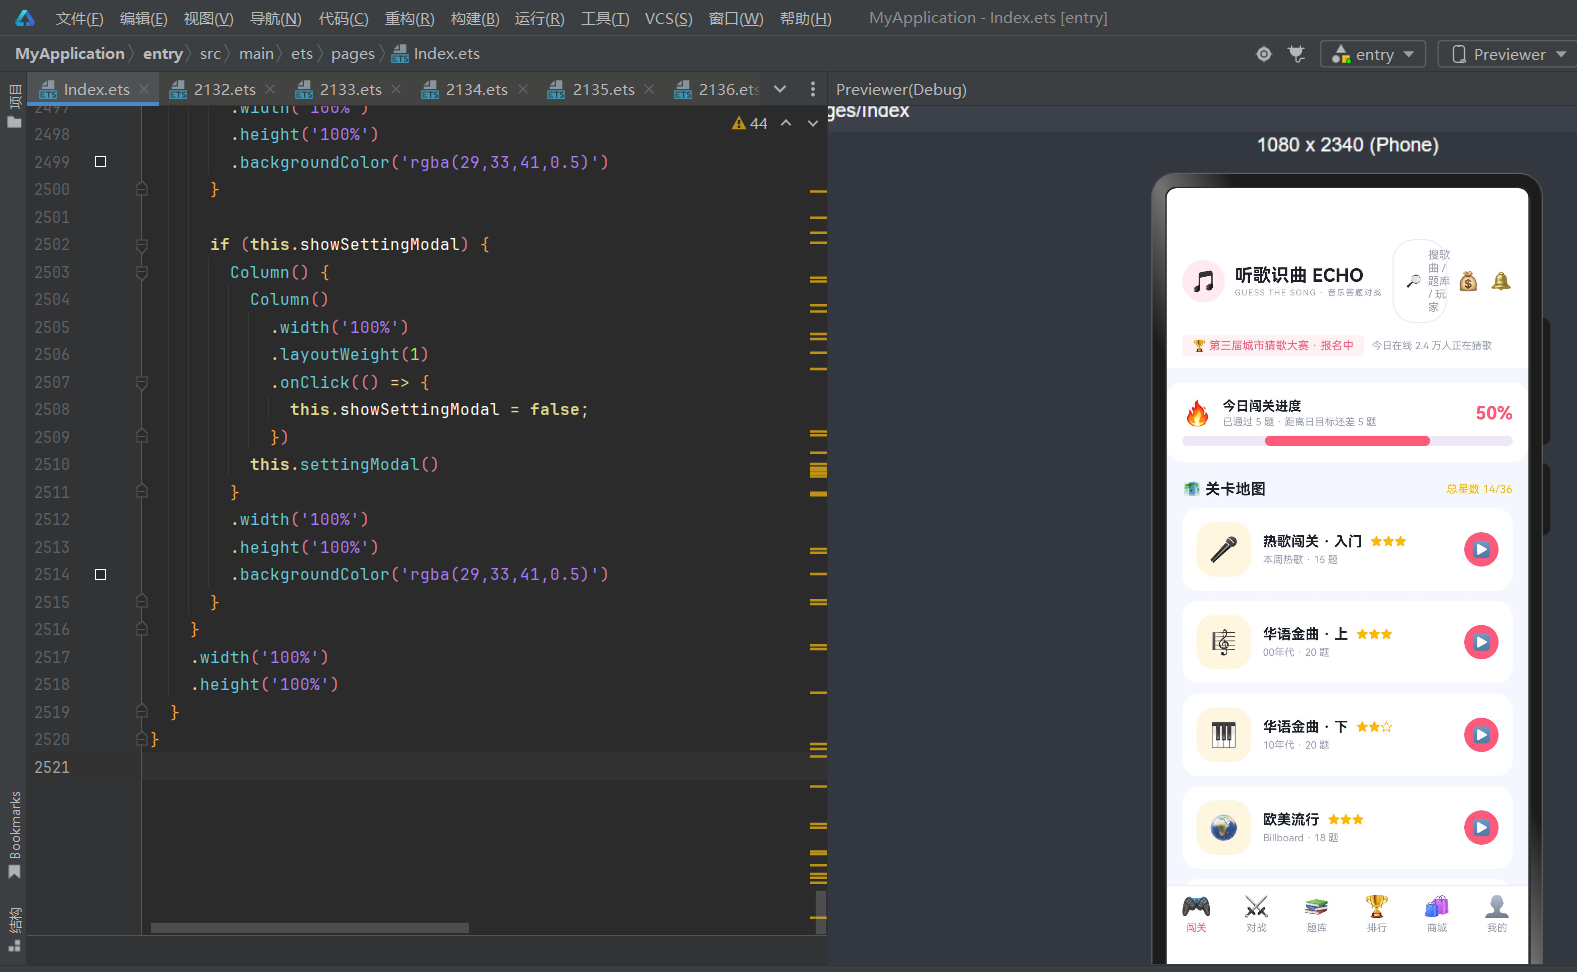Collapse the code block at line 2502
The width and height of the screenshot is (1577, 972).
point(142,245)
